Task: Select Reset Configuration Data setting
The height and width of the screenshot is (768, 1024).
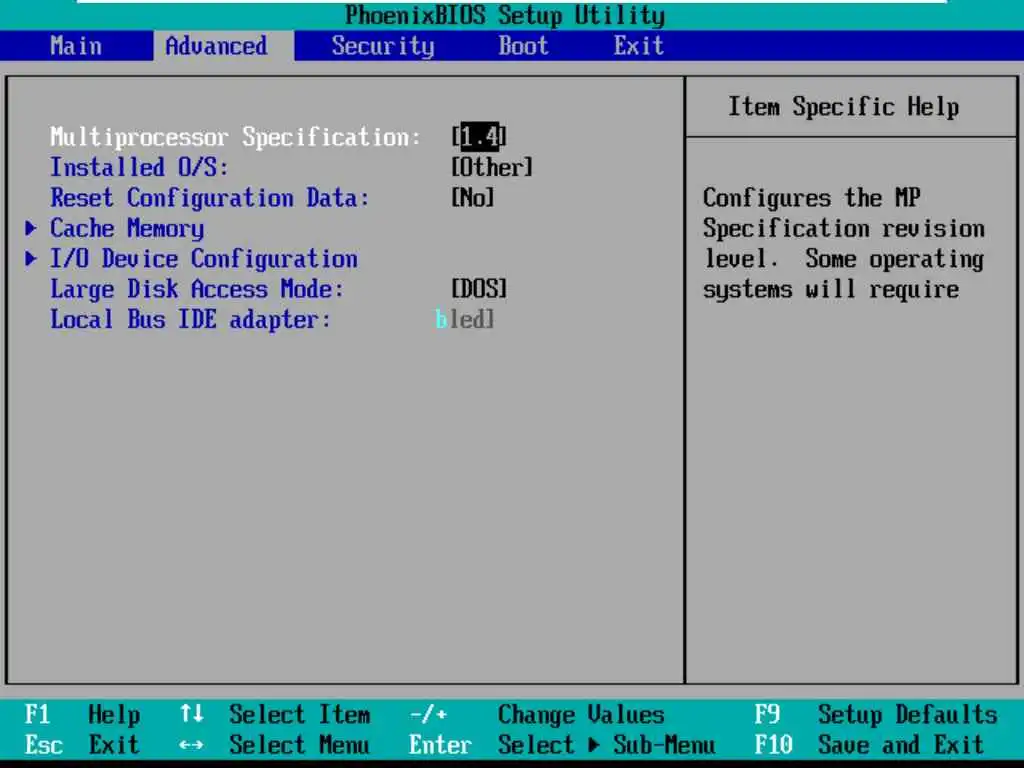Action: click(210, 198)
